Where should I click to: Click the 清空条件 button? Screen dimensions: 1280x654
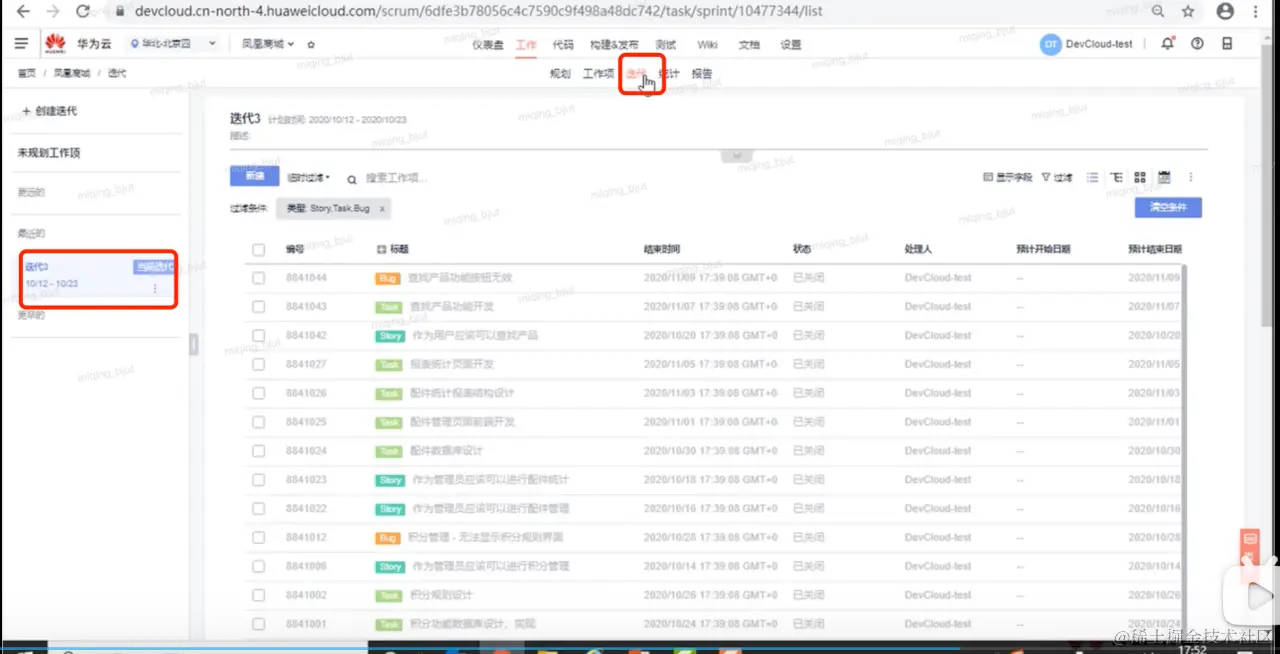[1168, 208]
